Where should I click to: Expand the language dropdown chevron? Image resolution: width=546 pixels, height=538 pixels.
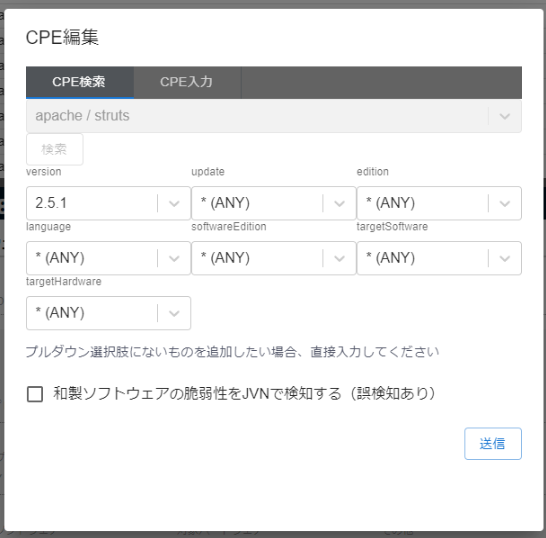click(x=174, y=258)
